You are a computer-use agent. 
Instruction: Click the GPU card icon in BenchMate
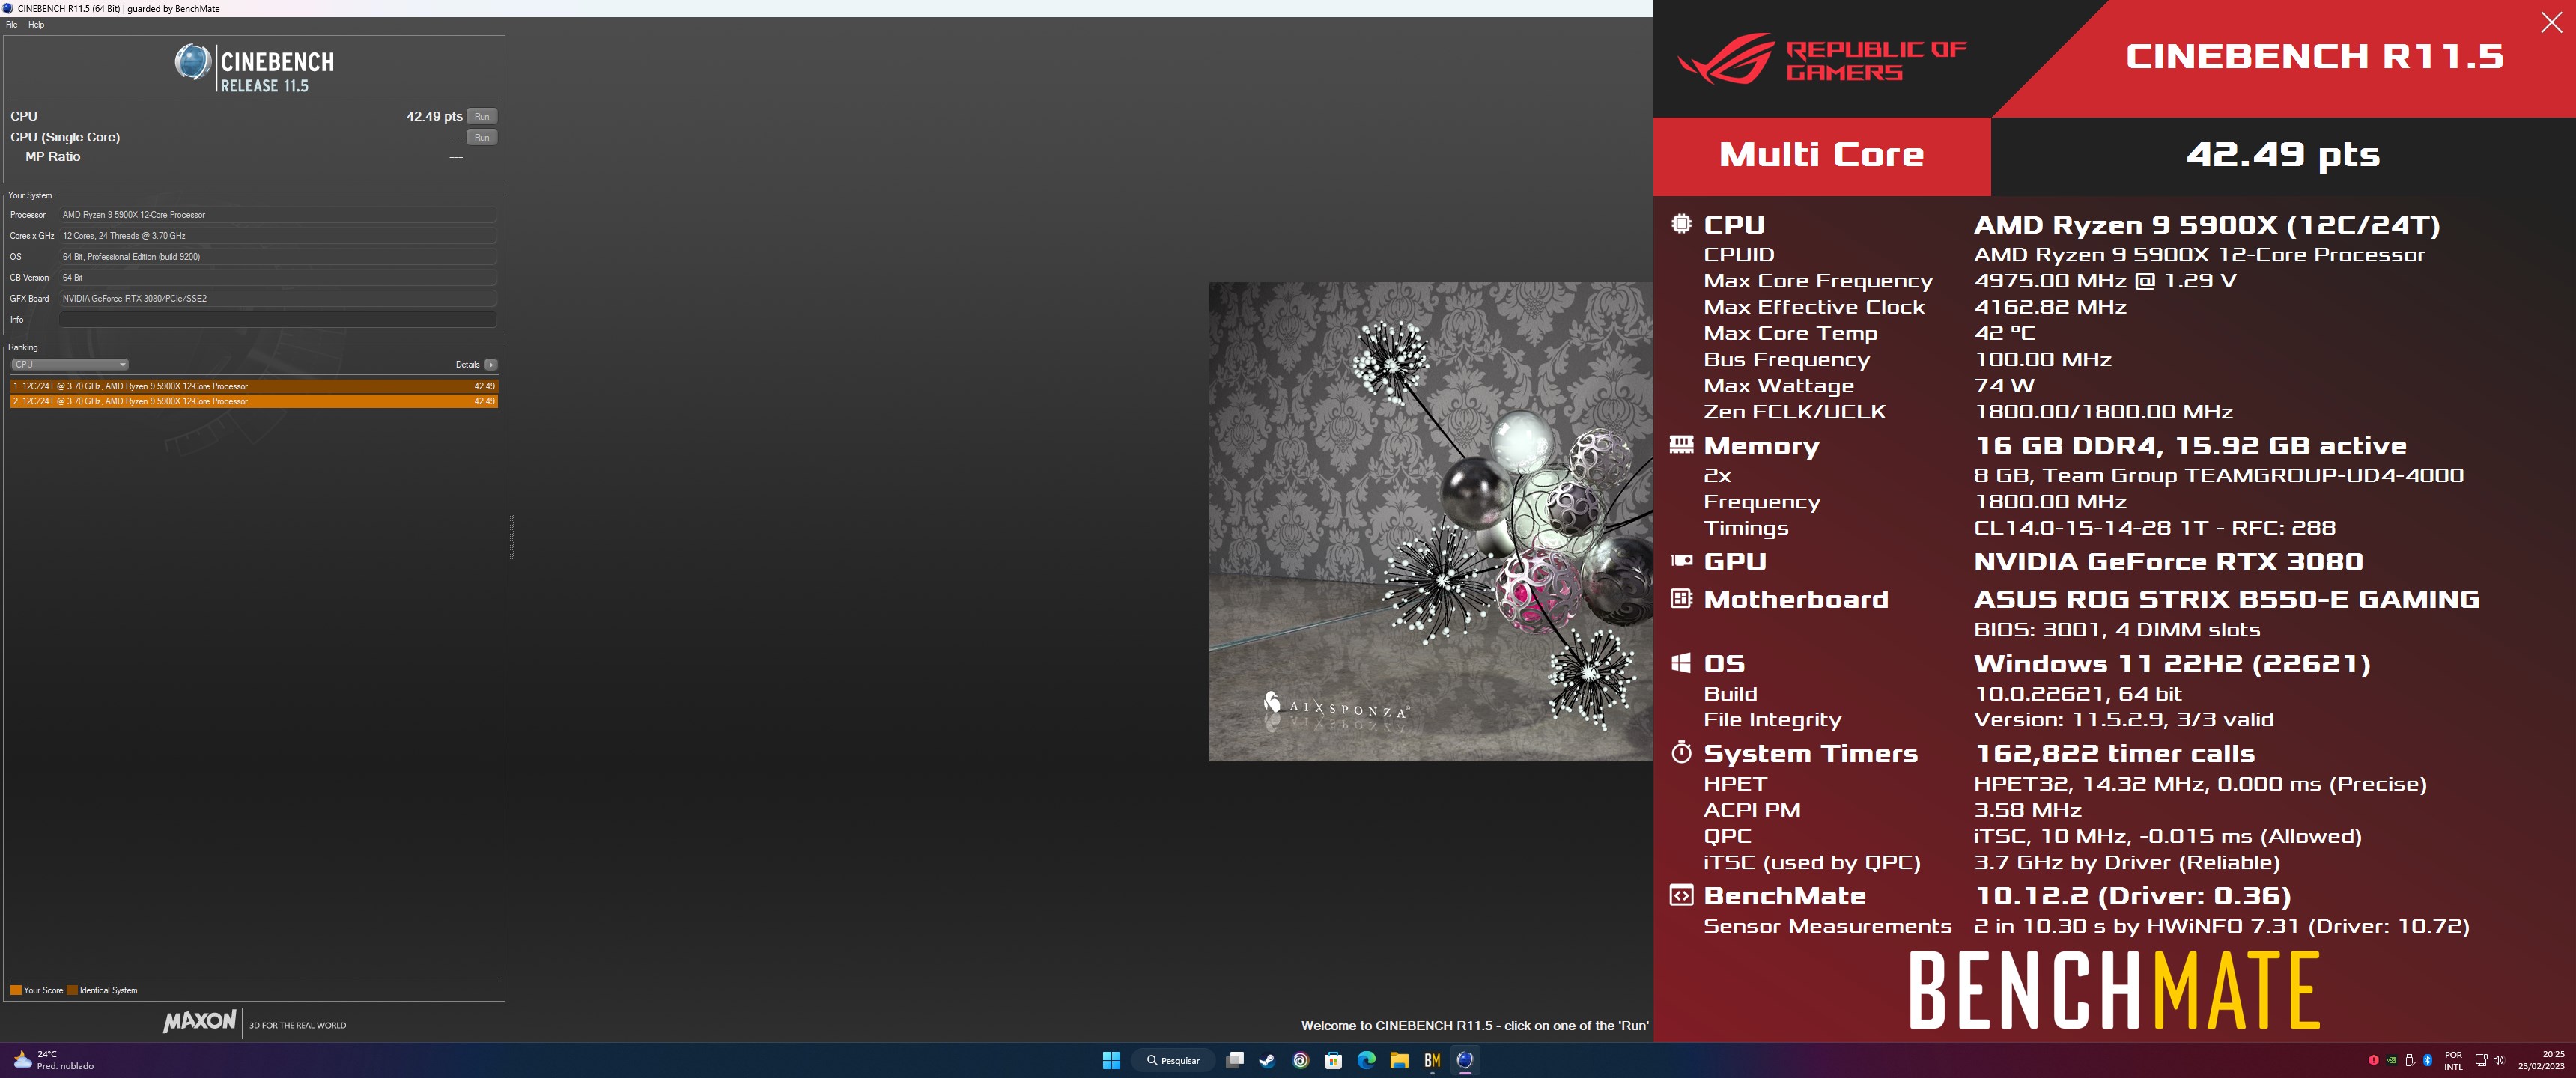(1681, 561)
